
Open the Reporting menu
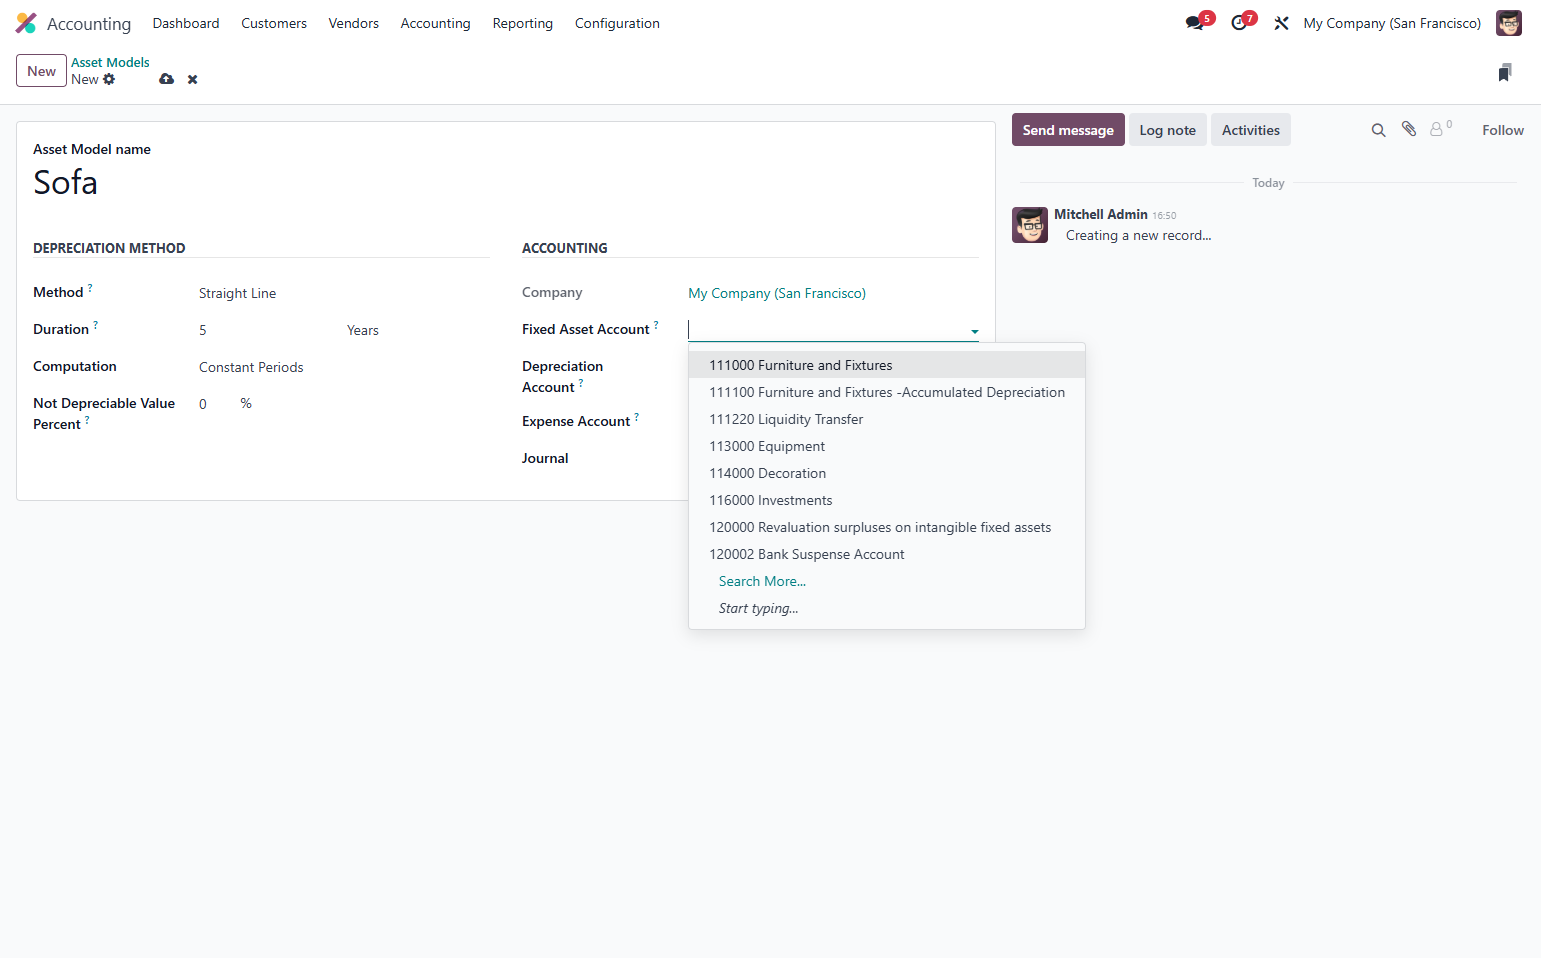coord(522,23)
